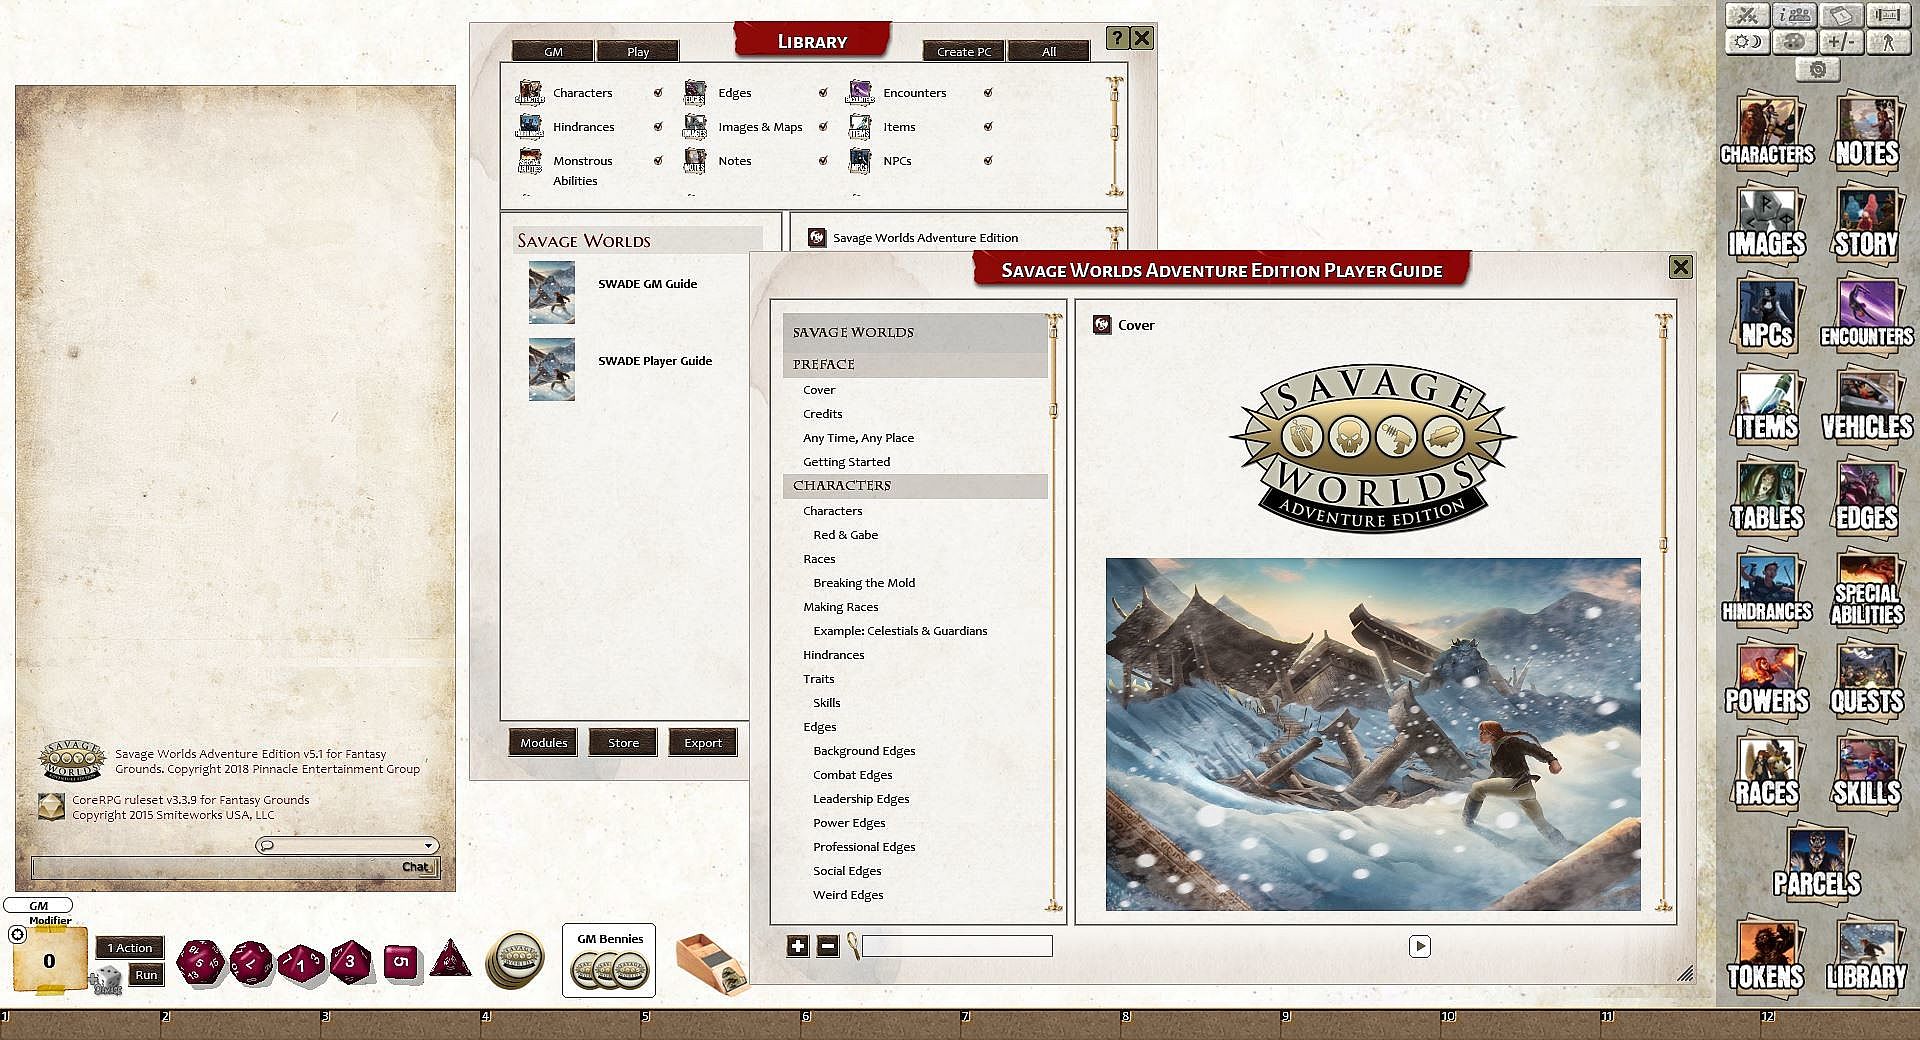Click the 1 Action button
This screenshot has height=1040, width=1920.
pos(131,948)
